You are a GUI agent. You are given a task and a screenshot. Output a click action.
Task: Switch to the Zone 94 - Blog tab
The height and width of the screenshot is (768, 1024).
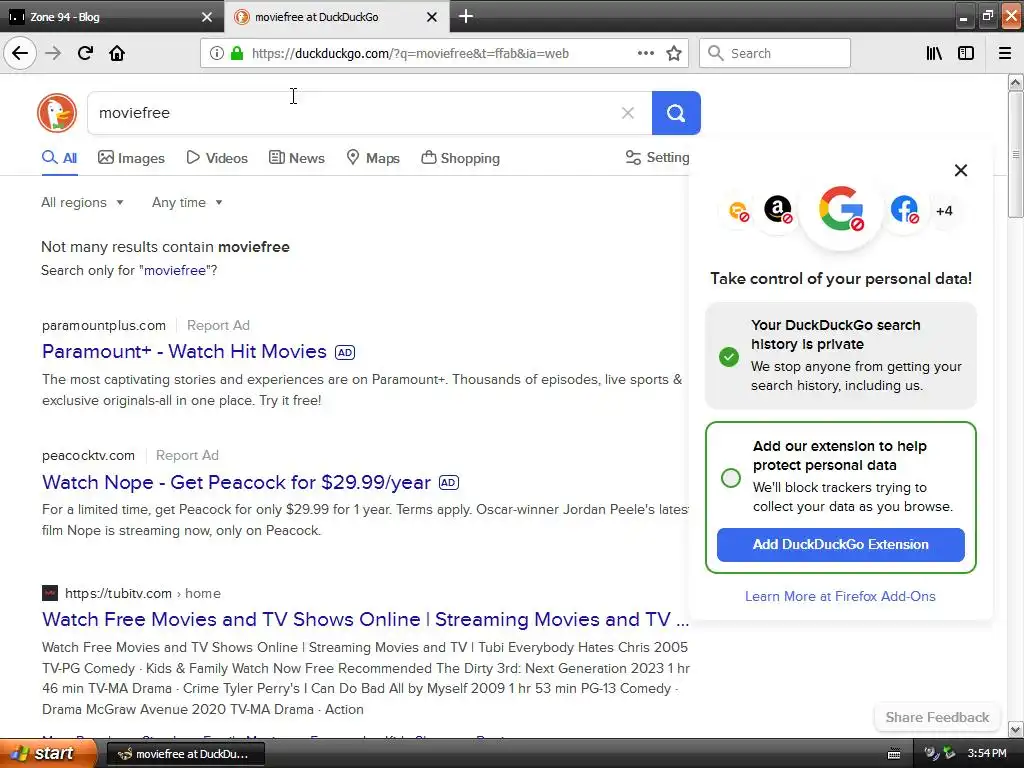tap(111, 17)
